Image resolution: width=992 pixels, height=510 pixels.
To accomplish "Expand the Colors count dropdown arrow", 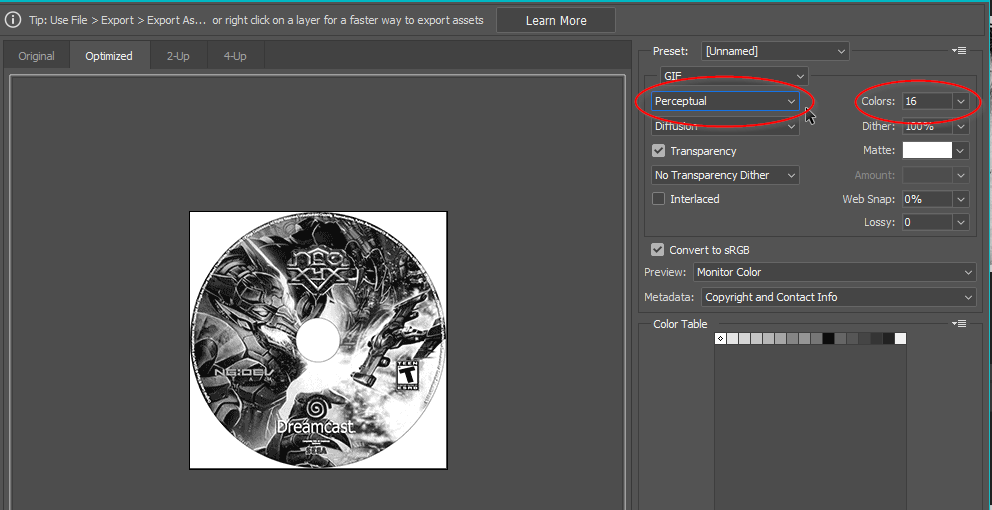I will (960, 101).
